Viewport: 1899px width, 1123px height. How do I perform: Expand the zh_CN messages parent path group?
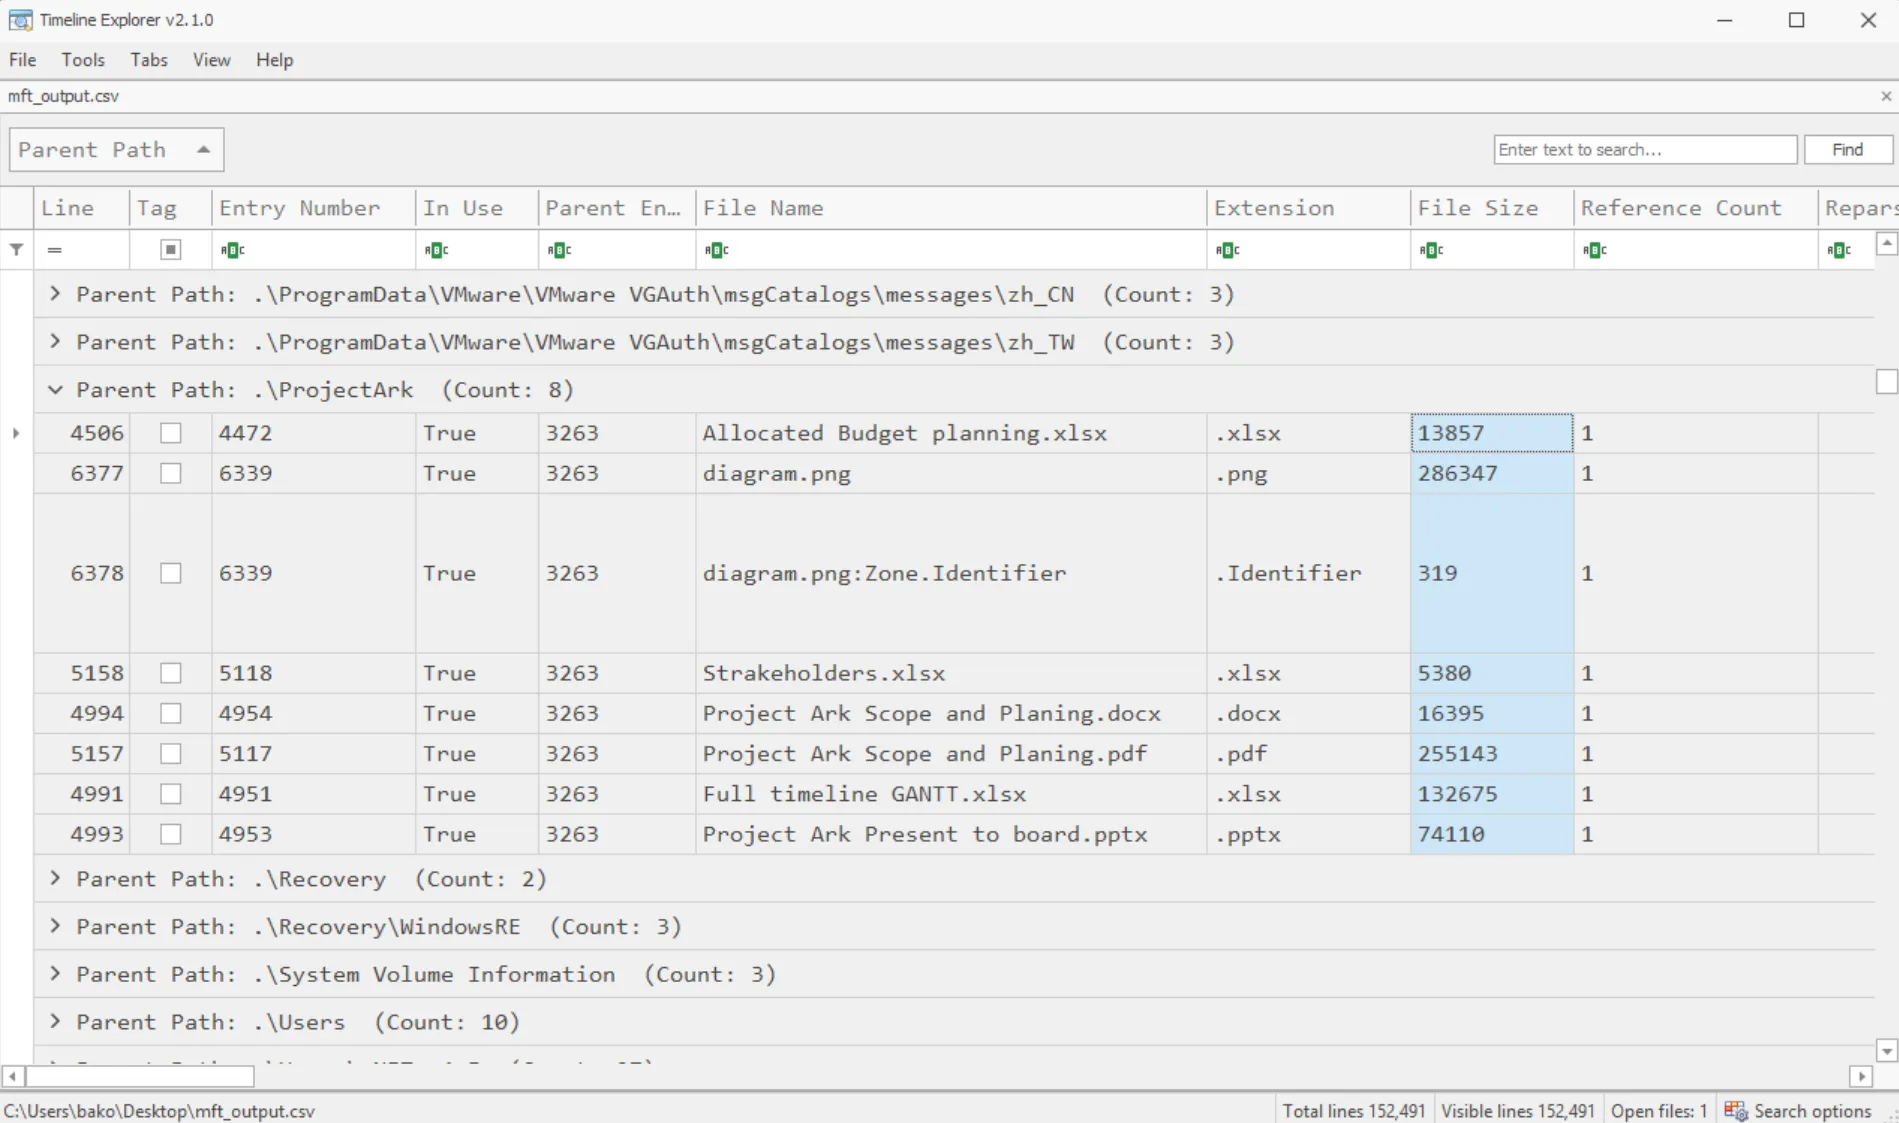tap(55, 294)
